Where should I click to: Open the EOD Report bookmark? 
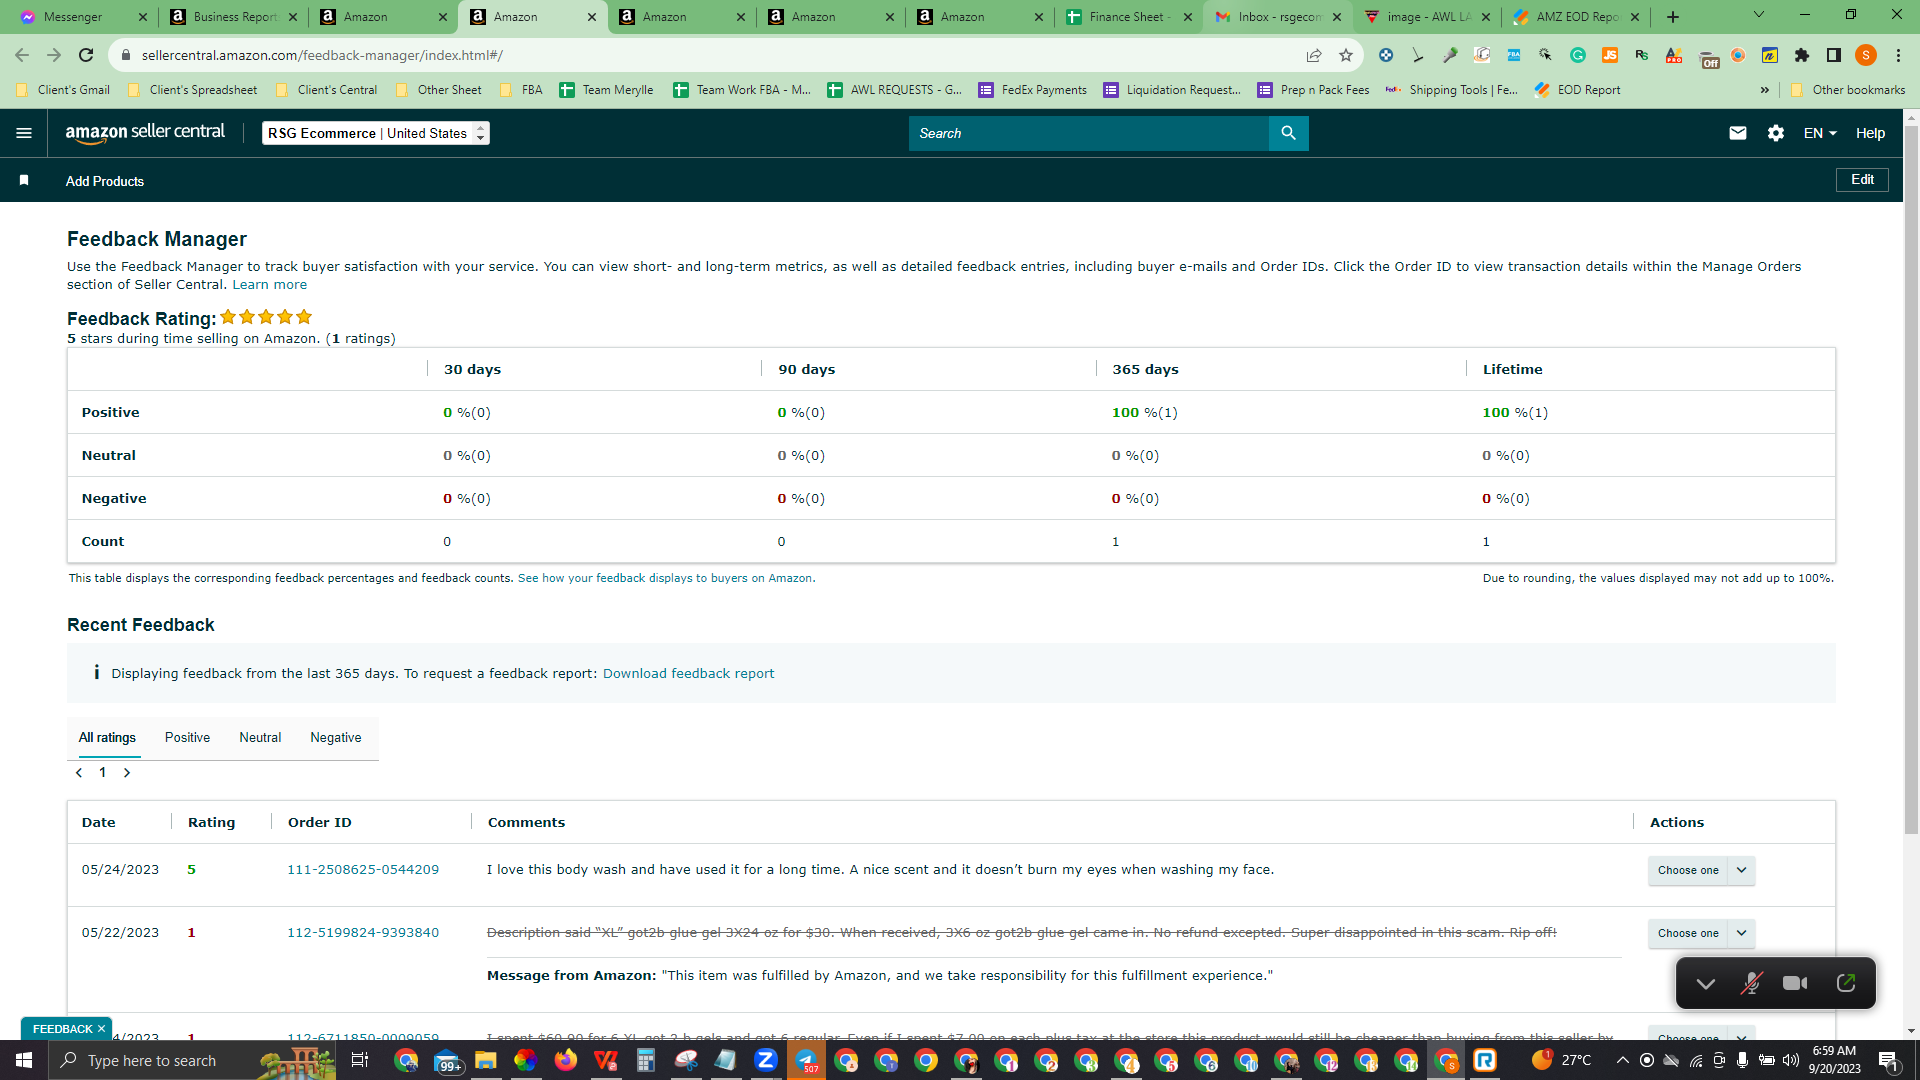[x=1577, y=90]
